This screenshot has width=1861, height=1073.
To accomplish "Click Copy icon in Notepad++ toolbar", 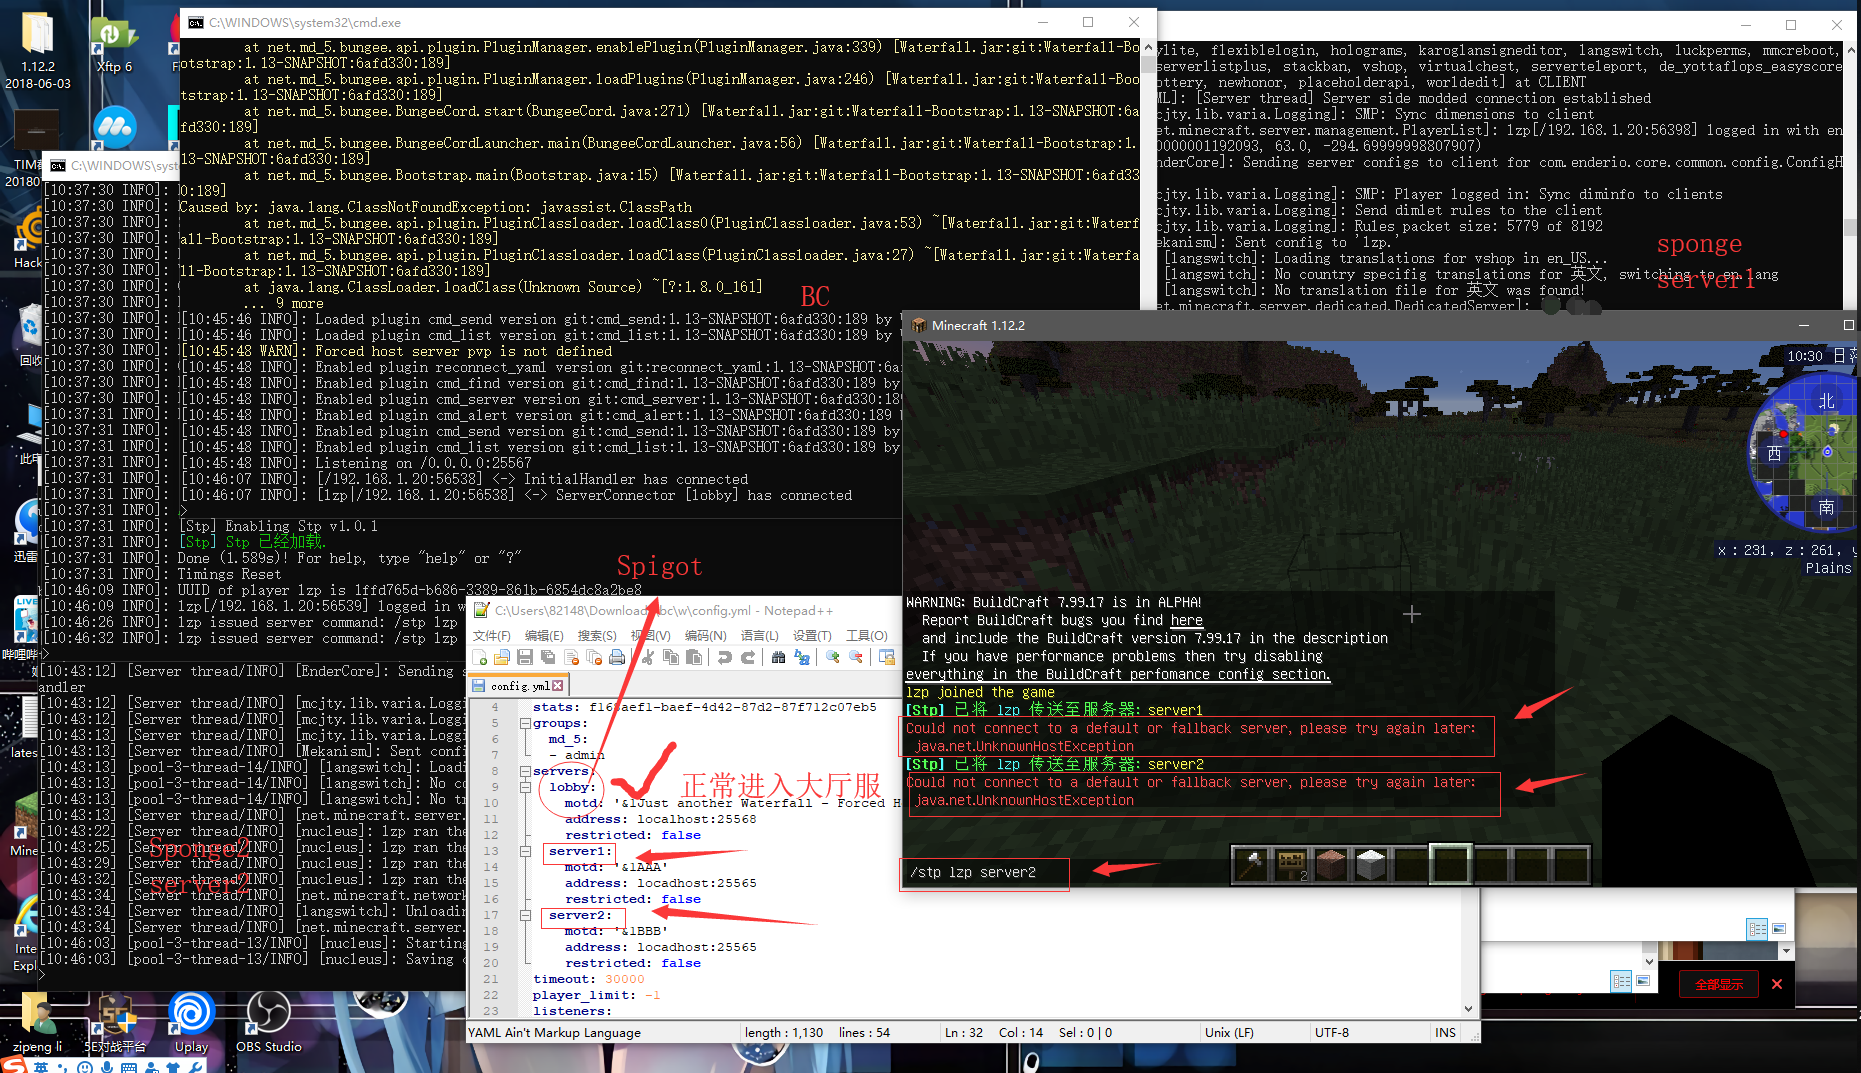I will [671, 657].
